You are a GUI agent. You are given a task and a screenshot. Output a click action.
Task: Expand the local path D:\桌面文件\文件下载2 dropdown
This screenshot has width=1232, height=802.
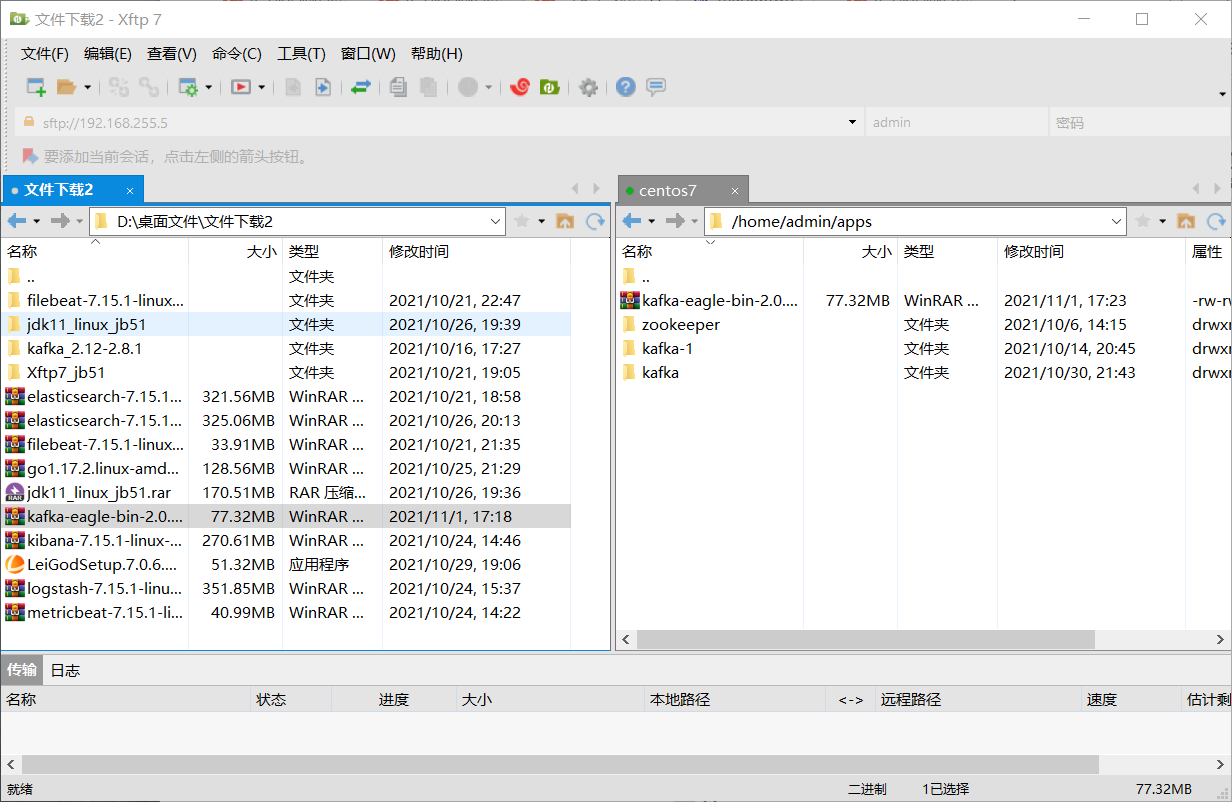(x=497, y=221)
